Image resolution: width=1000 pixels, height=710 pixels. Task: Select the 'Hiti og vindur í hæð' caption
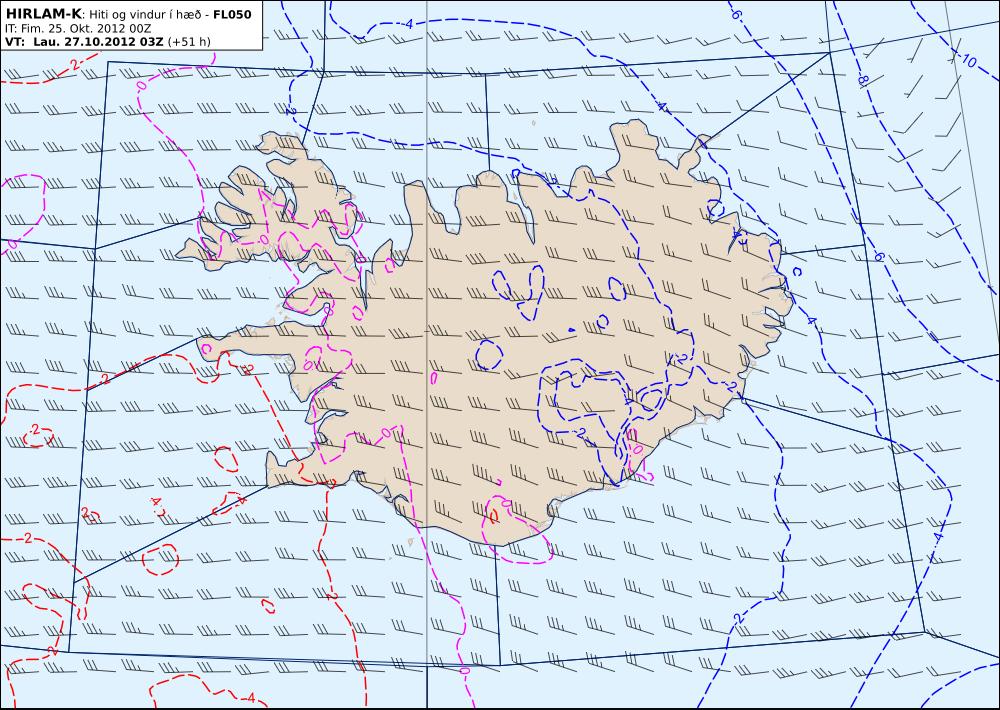pyautogui.click(x=145, y=15)
